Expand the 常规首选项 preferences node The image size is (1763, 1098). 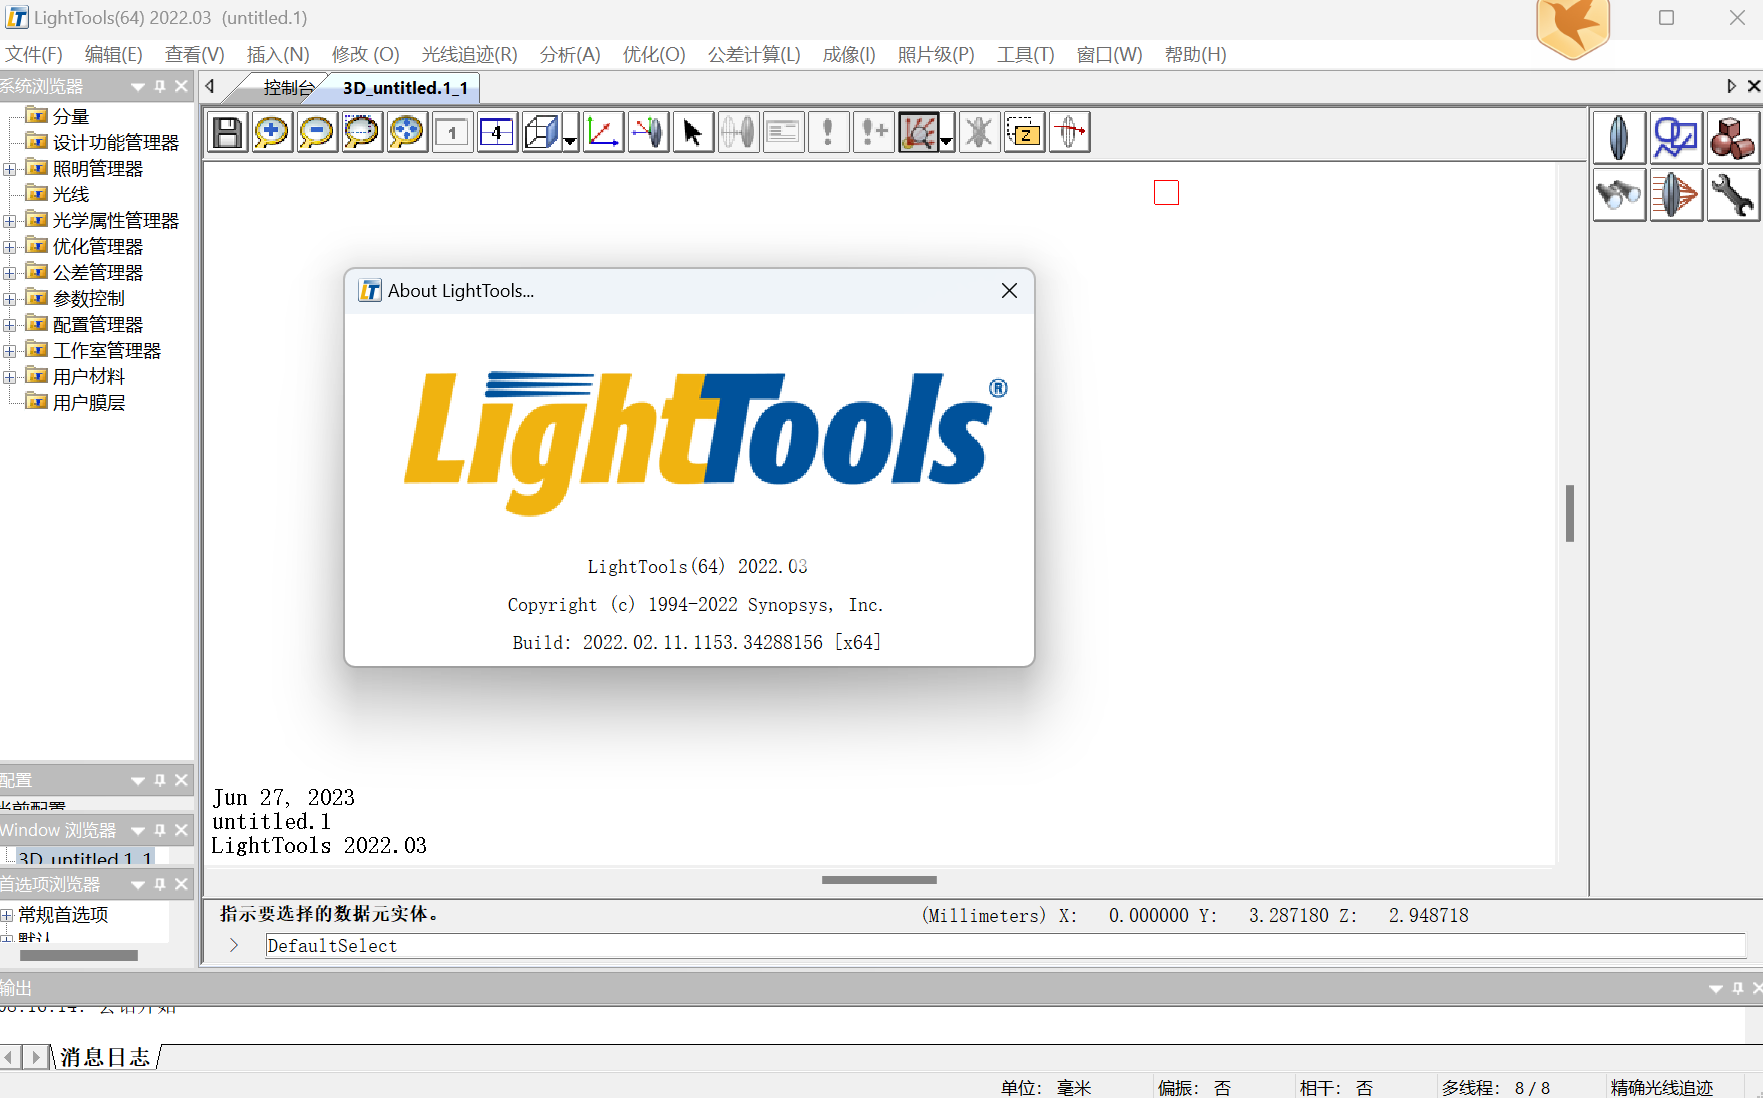coord(7,915)
